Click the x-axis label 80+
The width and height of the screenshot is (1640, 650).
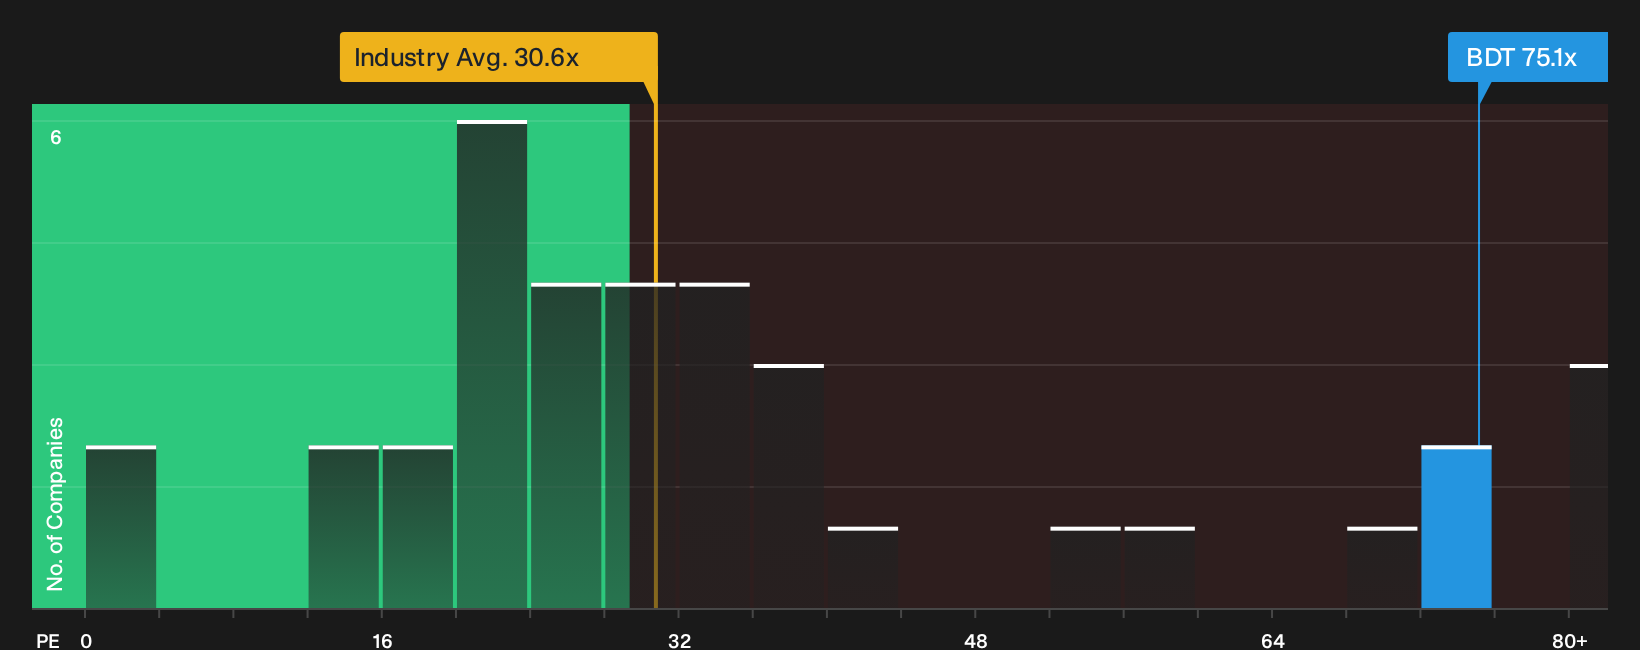click(1570, 640)
